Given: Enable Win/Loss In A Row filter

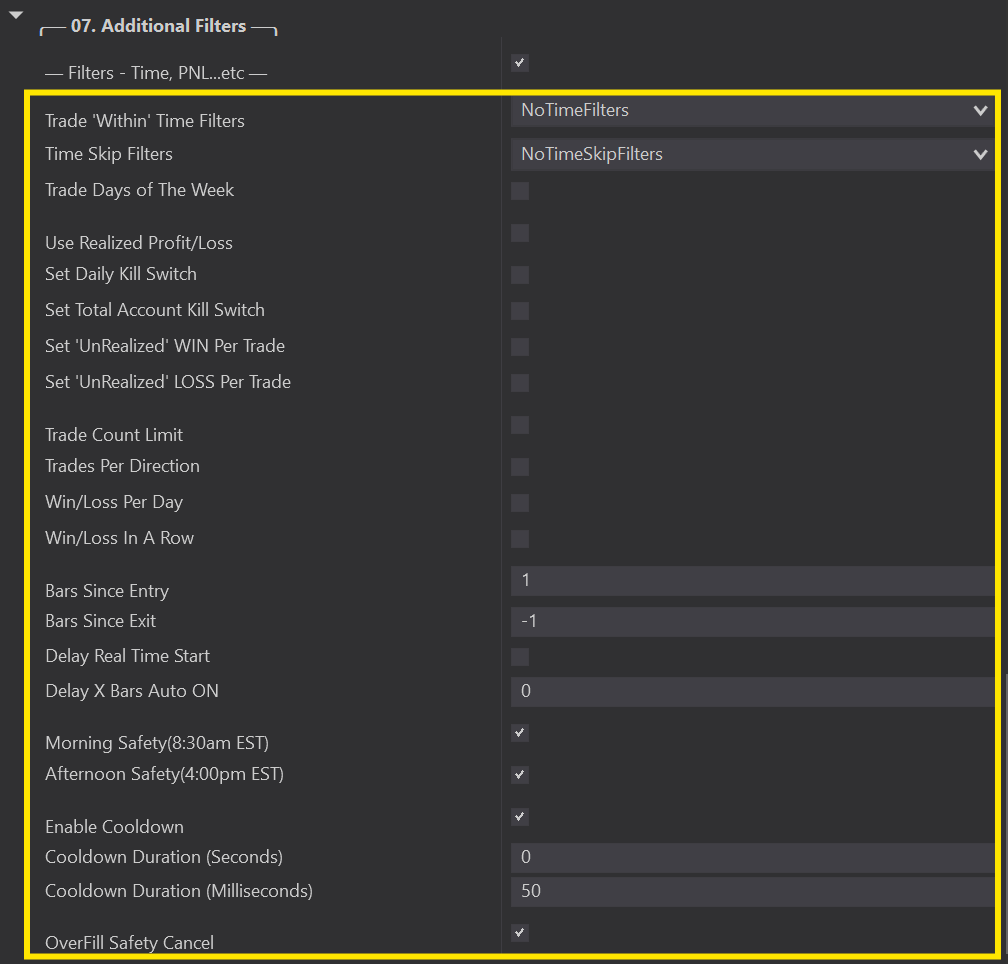Looking at the screenshot, I should point(520,539).
